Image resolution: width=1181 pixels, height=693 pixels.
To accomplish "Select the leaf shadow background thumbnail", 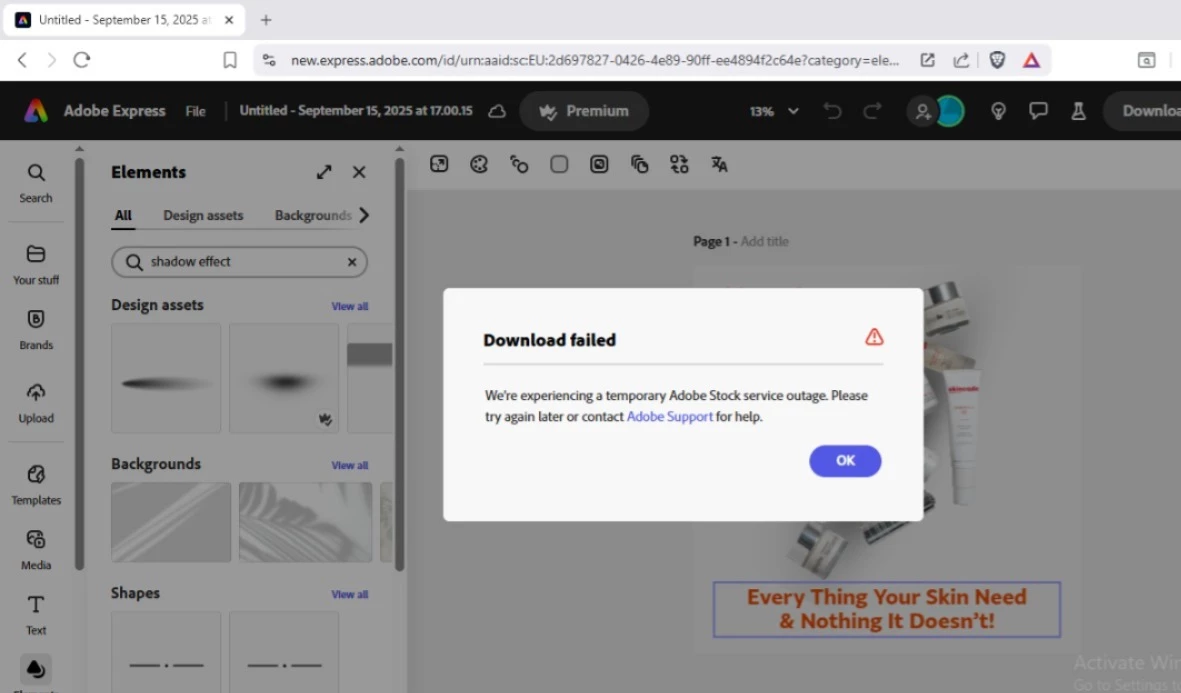I will 305,522.
